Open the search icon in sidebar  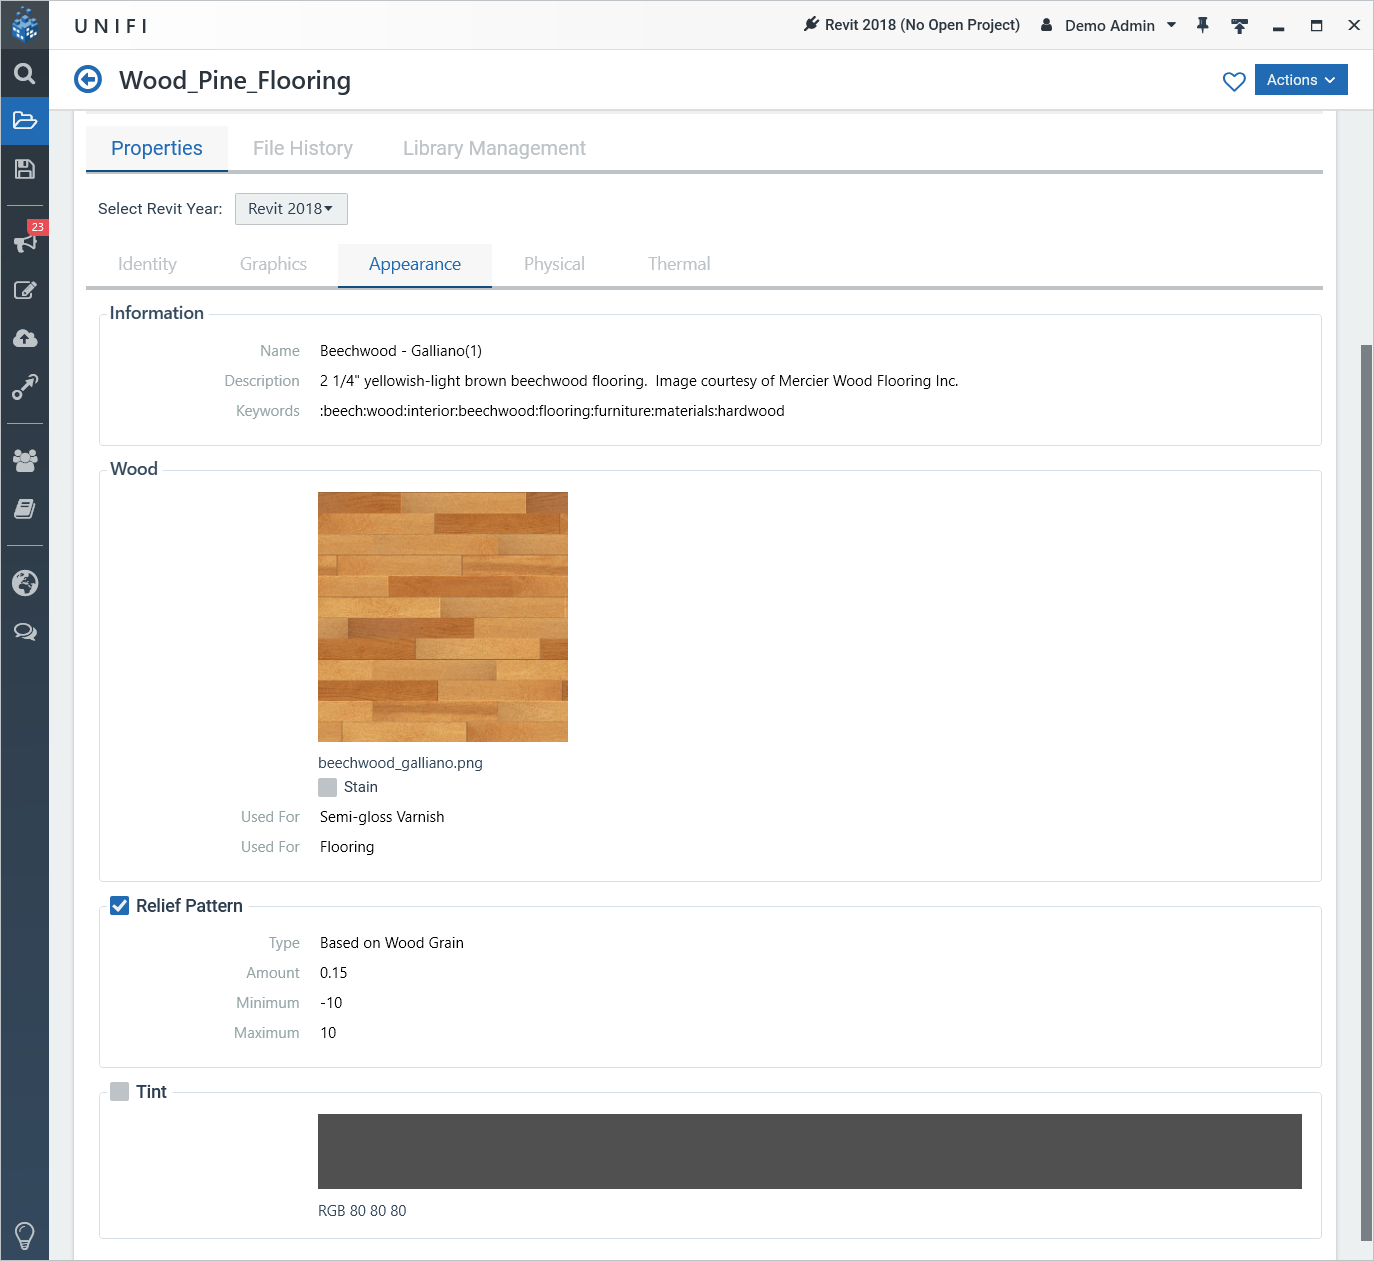click(x=25, y=73)
